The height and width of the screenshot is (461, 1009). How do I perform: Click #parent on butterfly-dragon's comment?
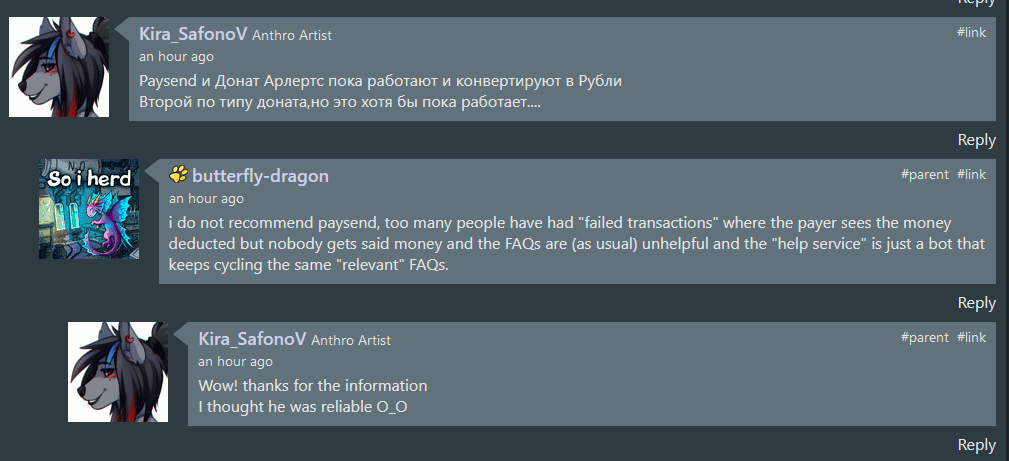[924, 174]
